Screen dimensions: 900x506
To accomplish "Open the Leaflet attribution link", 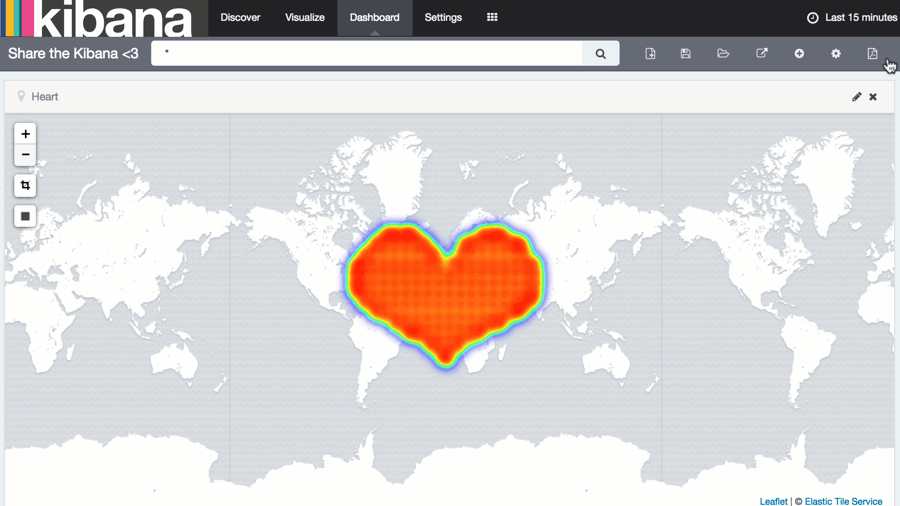I will click(773, 501).
